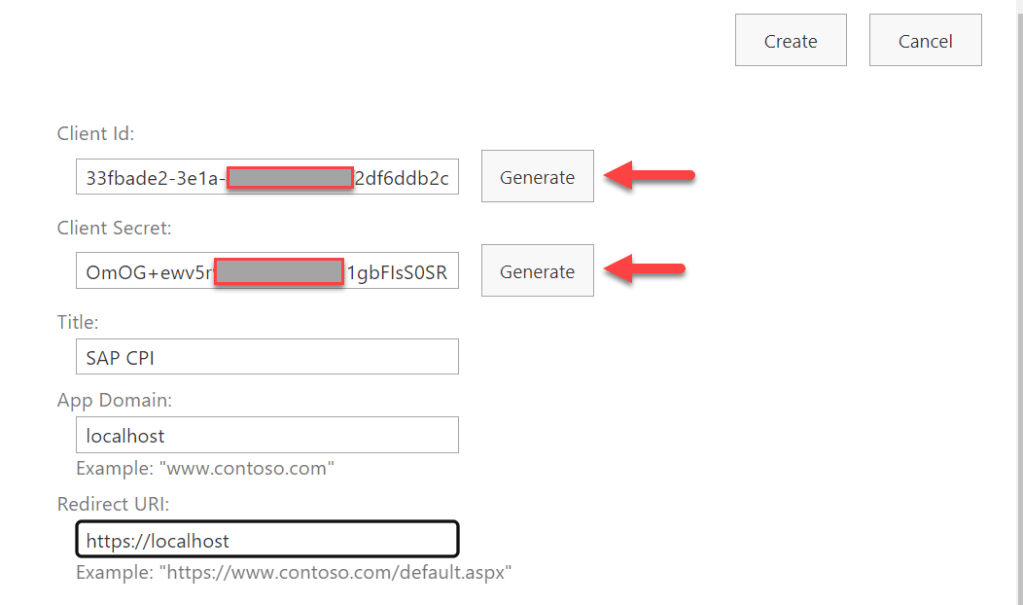Click the gray redacted area in Client Secret
Image resolution: width=1023 pixels, height=605 pixels.
(x=279, y=272)
